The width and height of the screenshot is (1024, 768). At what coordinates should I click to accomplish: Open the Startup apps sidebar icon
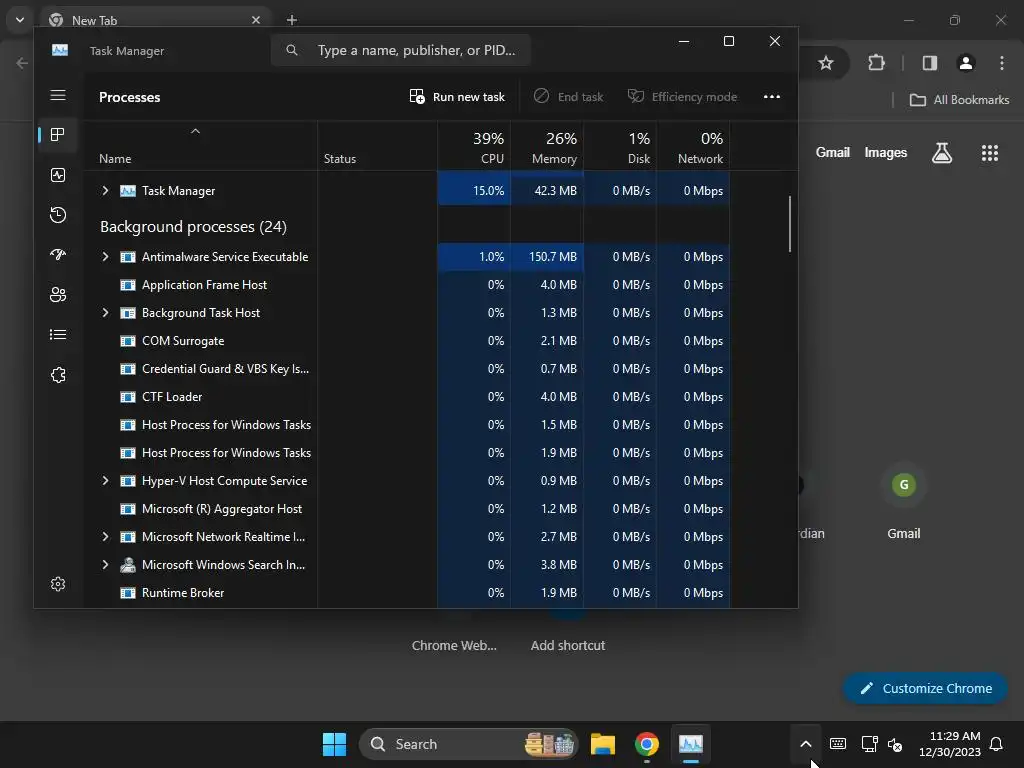click(x=58, y=255)
